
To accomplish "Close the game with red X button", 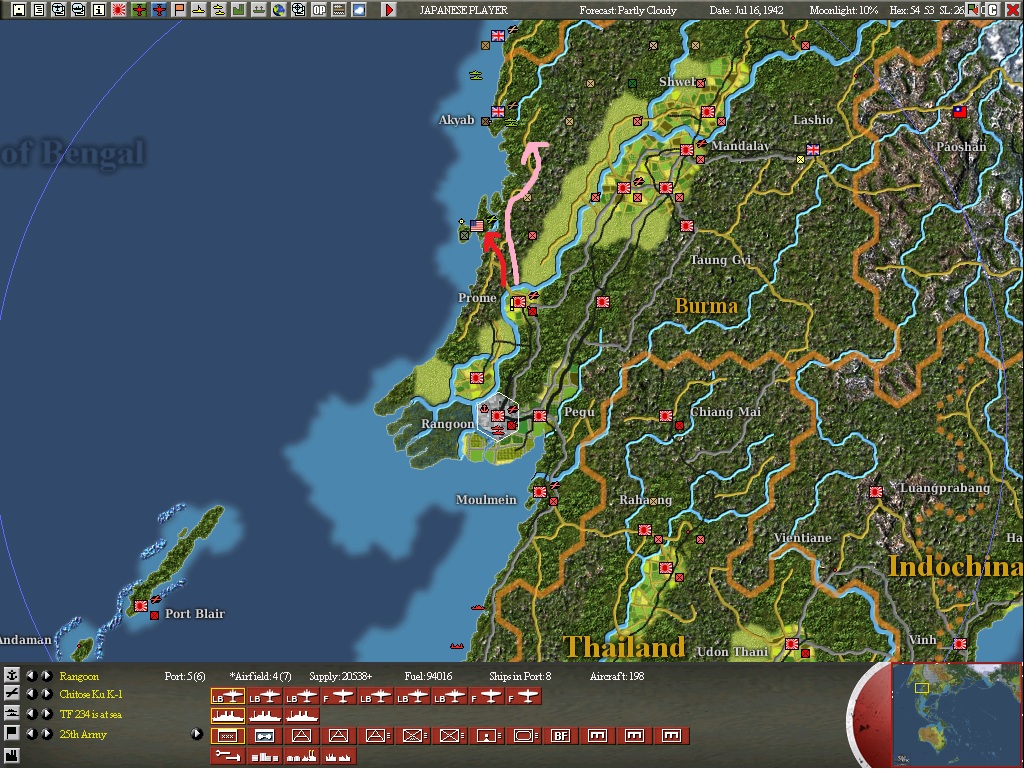I will point(1012,10).
